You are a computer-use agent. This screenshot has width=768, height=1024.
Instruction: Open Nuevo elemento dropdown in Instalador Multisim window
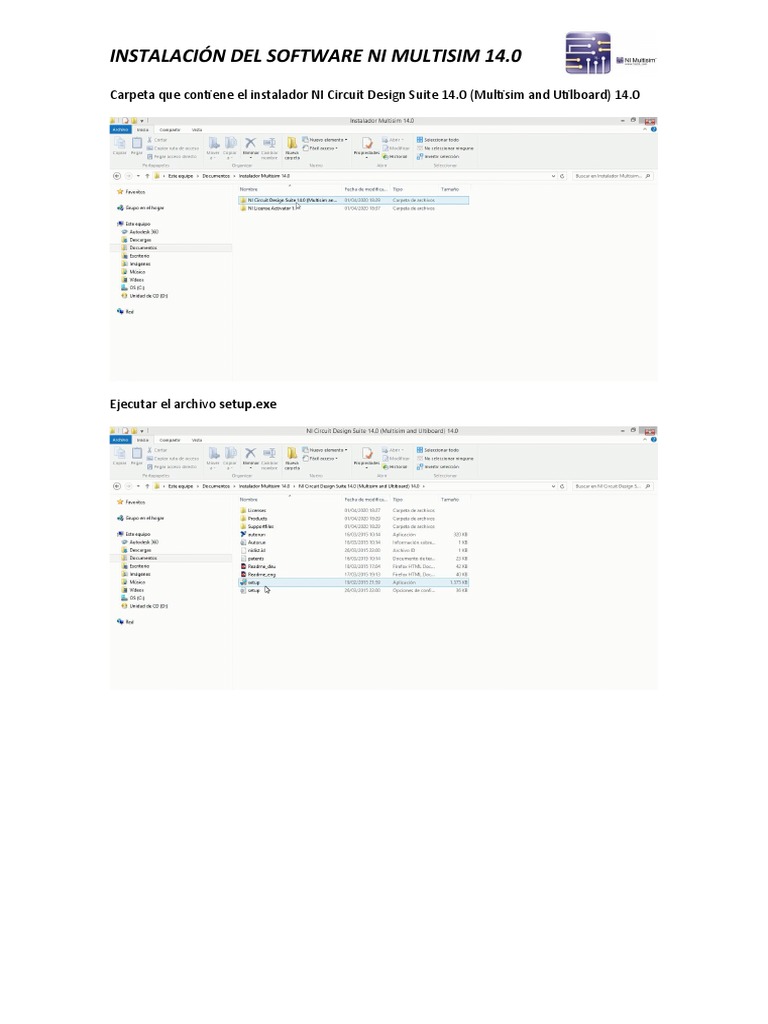coord(325,140)
